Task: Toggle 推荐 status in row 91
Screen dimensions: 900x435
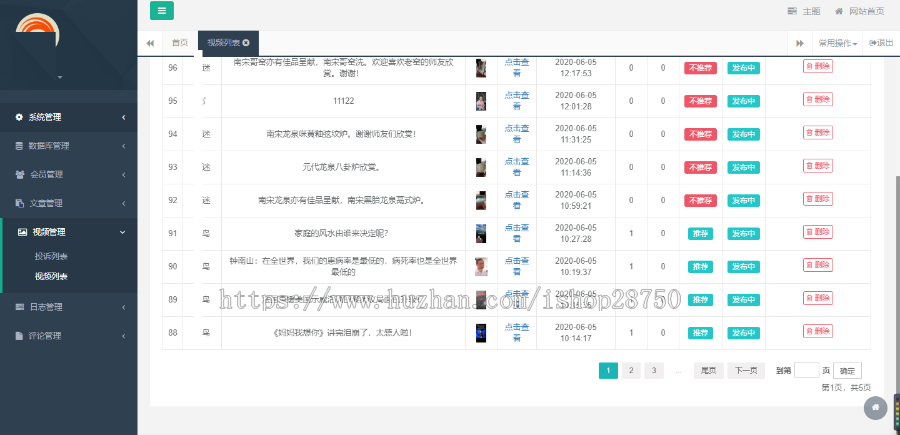Action: tap(700, 234)
